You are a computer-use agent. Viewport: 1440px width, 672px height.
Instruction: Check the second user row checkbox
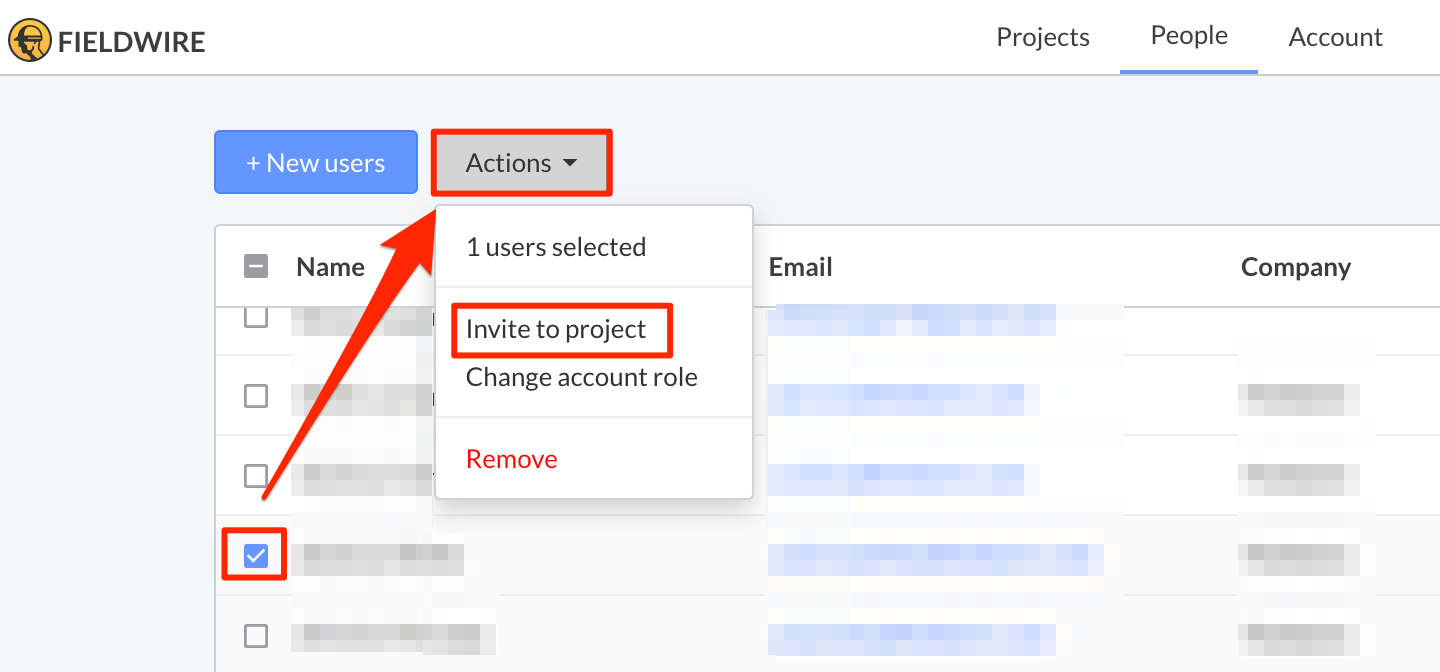[x=256, y=396]
